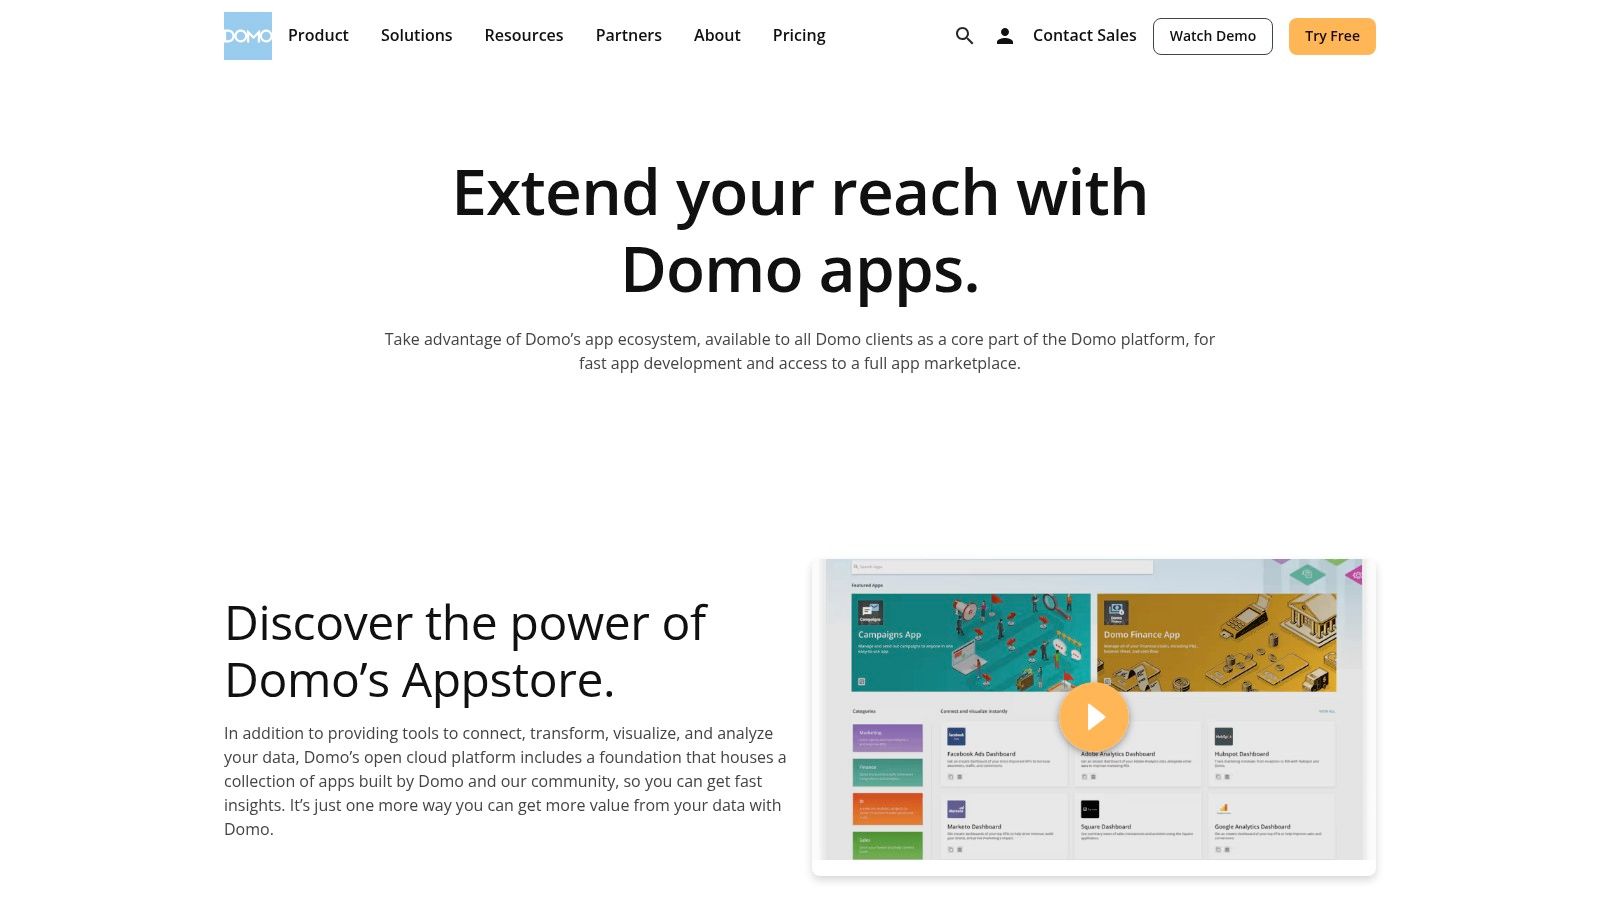Click the Marketo Dashboard app icon

pyautogui.click(x=957, y=808)
